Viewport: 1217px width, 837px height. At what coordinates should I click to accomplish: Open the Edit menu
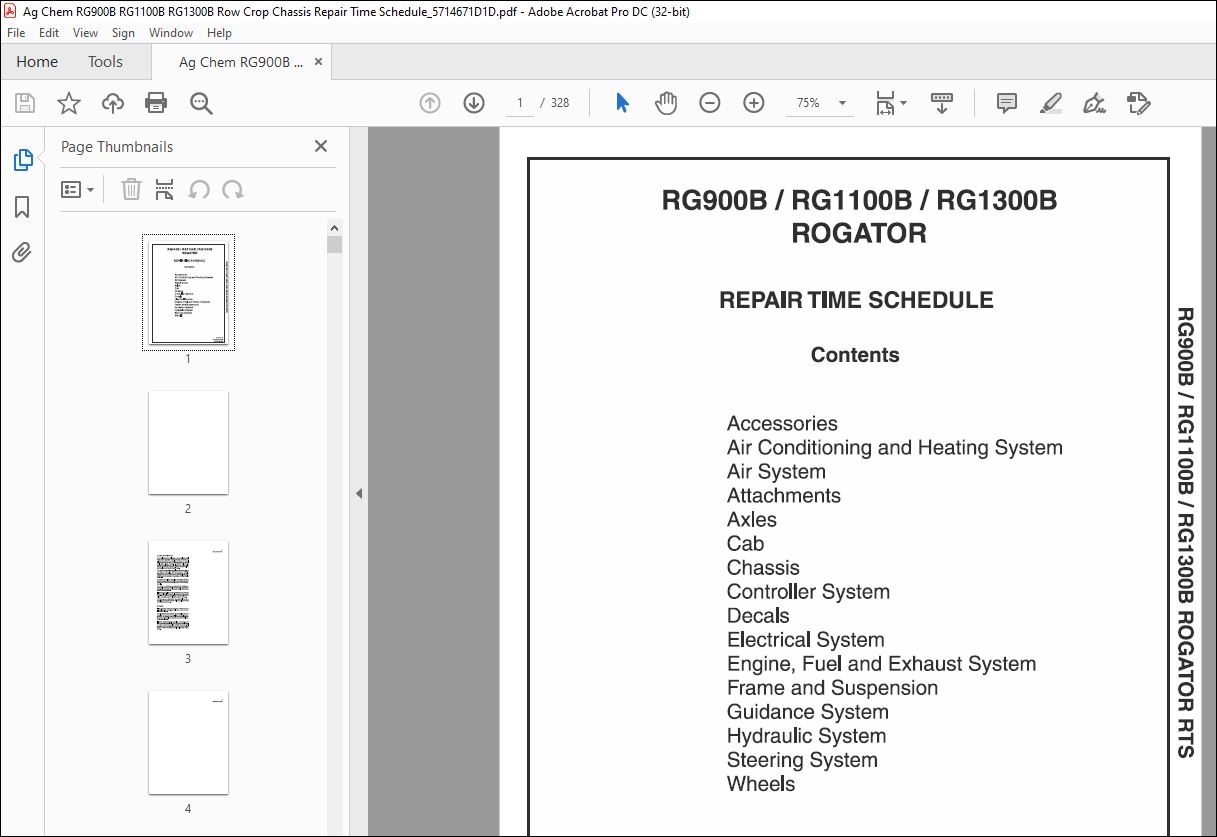pos(49,33)
